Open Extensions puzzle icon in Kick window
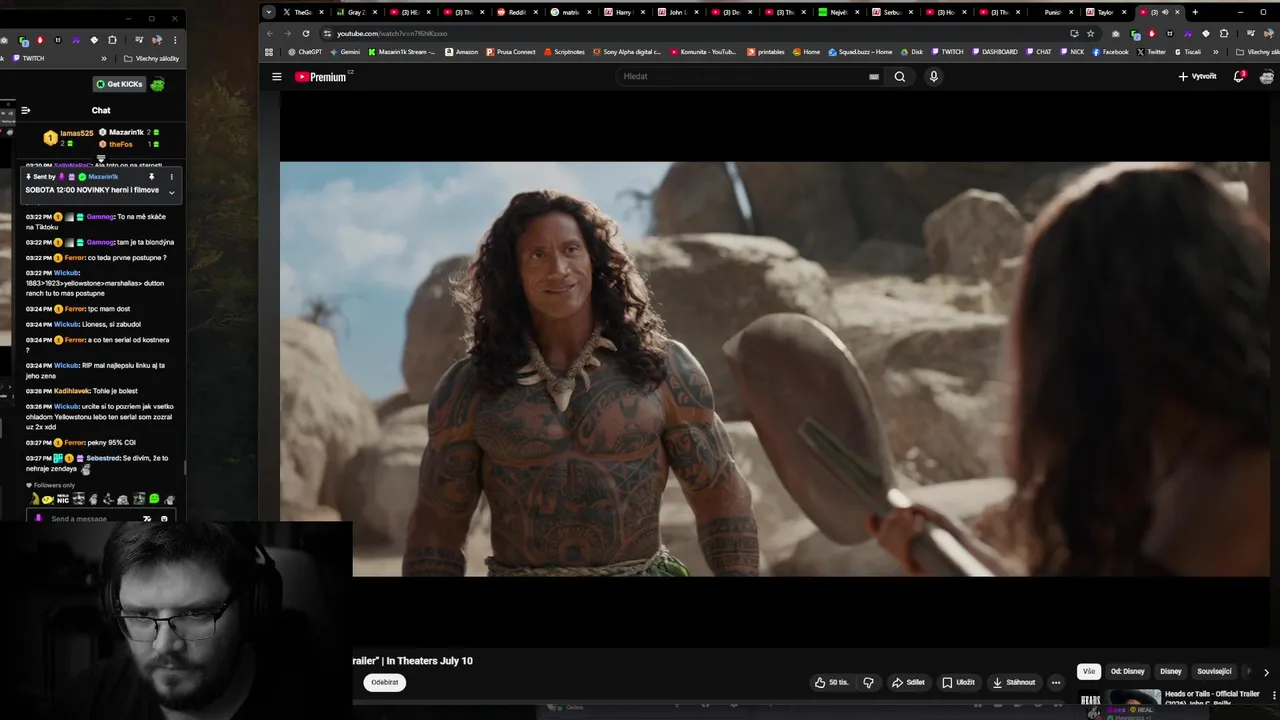1280x720 pixels. [x=112, y=40]
